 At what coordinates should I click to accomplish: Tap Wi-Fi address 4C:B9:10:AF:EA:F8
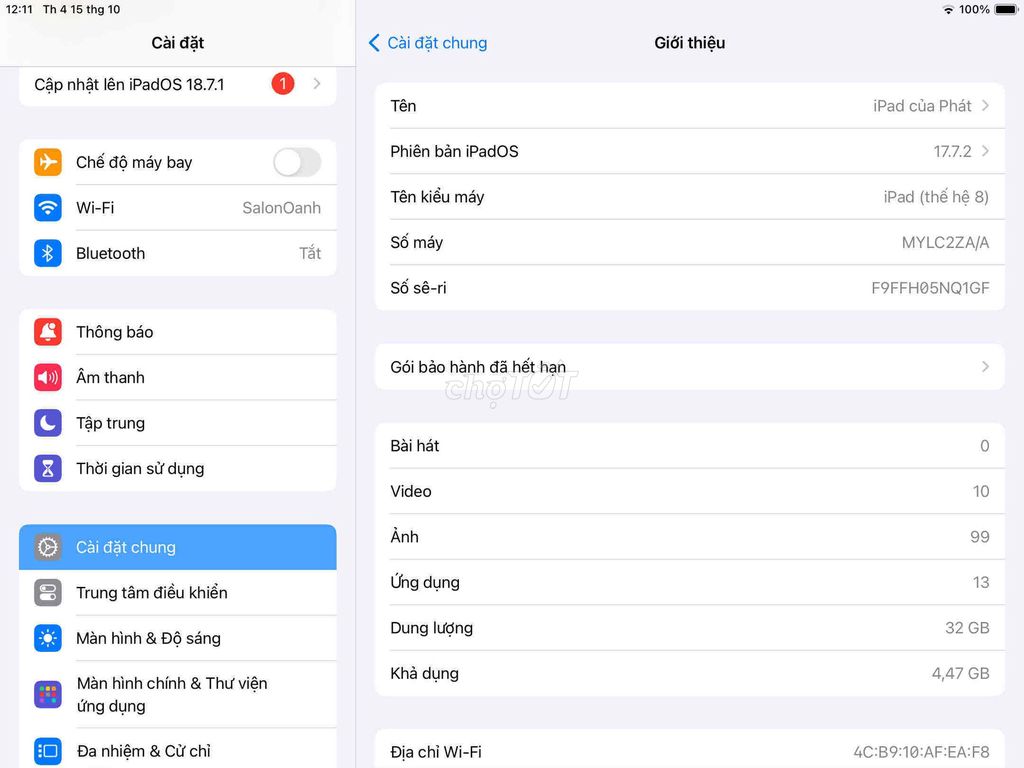coord(921,752)
